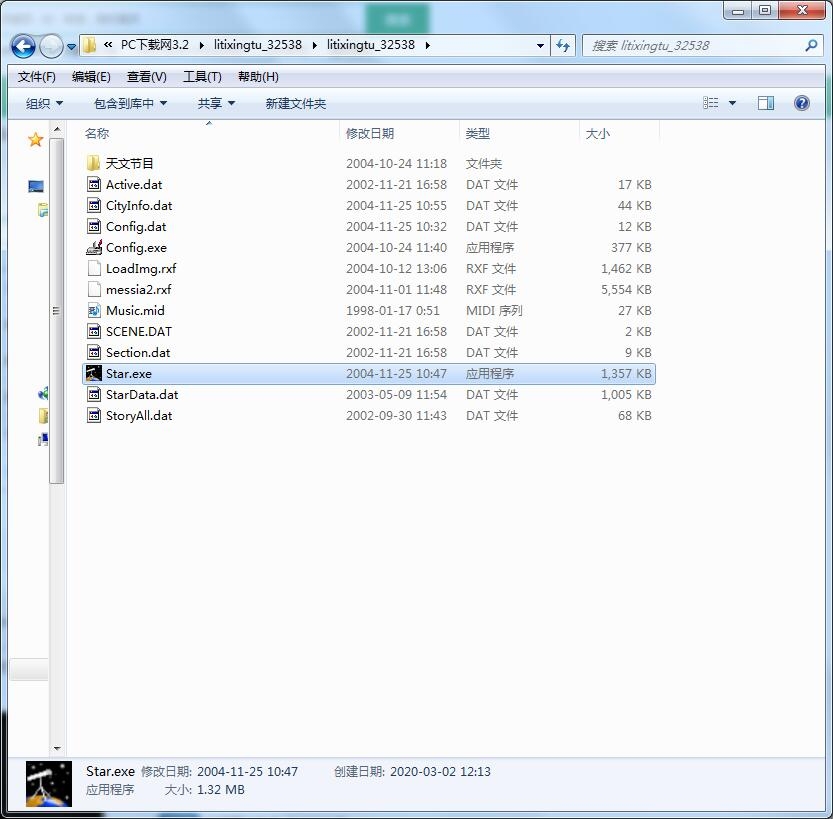Open the 编辑(E) menu
Screen dimensions: 833x819
click(x=91, y=77)
